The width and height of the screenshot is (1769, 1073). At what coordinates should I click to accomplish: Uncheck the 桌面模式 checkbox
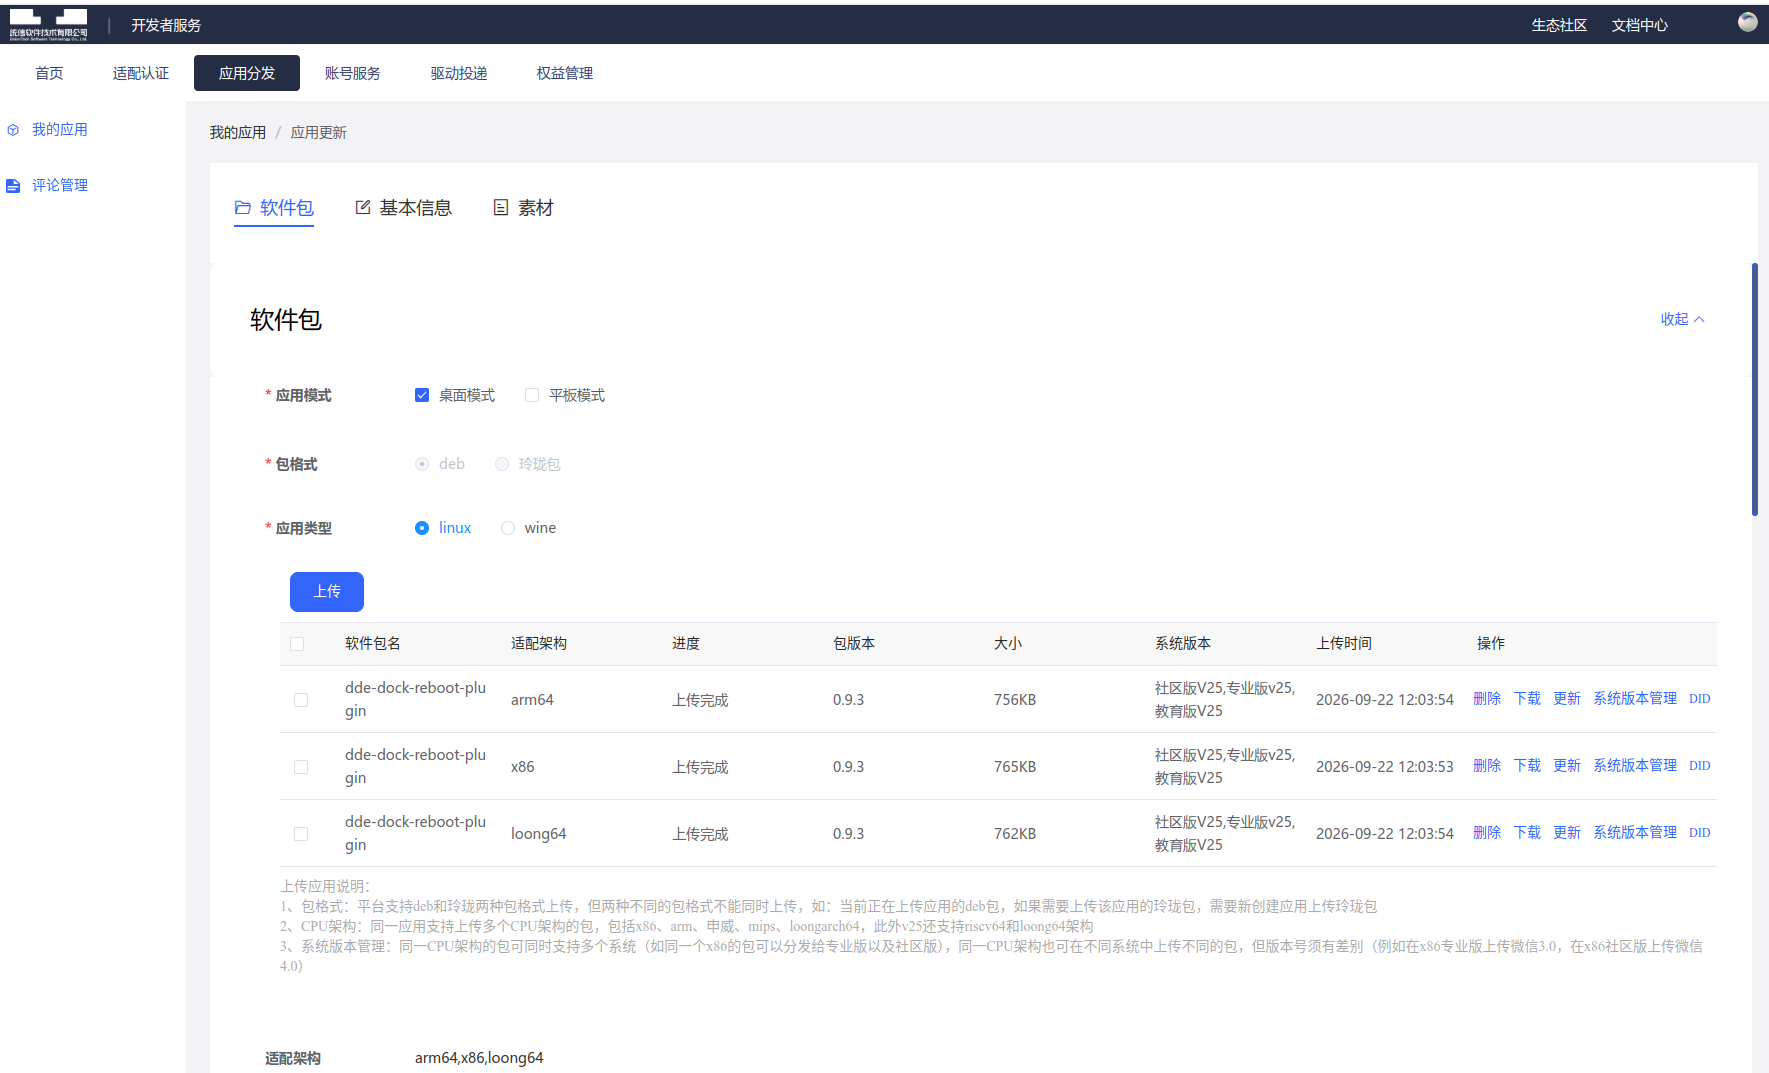click(x=422, y=395)
